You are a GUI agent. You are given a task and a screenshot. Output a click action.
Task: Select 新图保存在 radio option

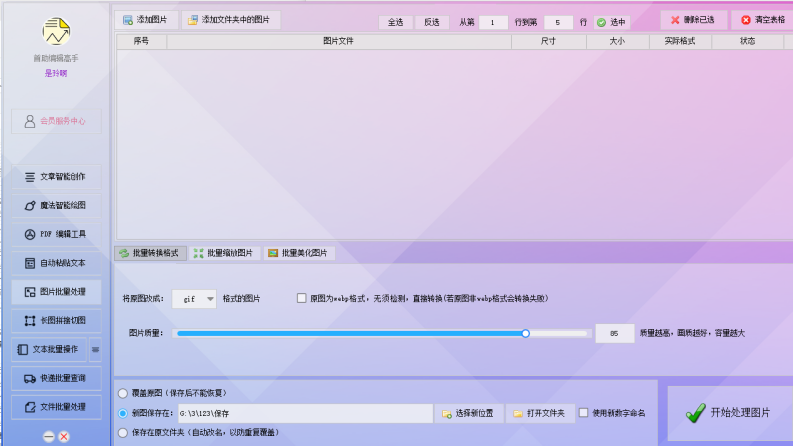(x=123, y=413)
